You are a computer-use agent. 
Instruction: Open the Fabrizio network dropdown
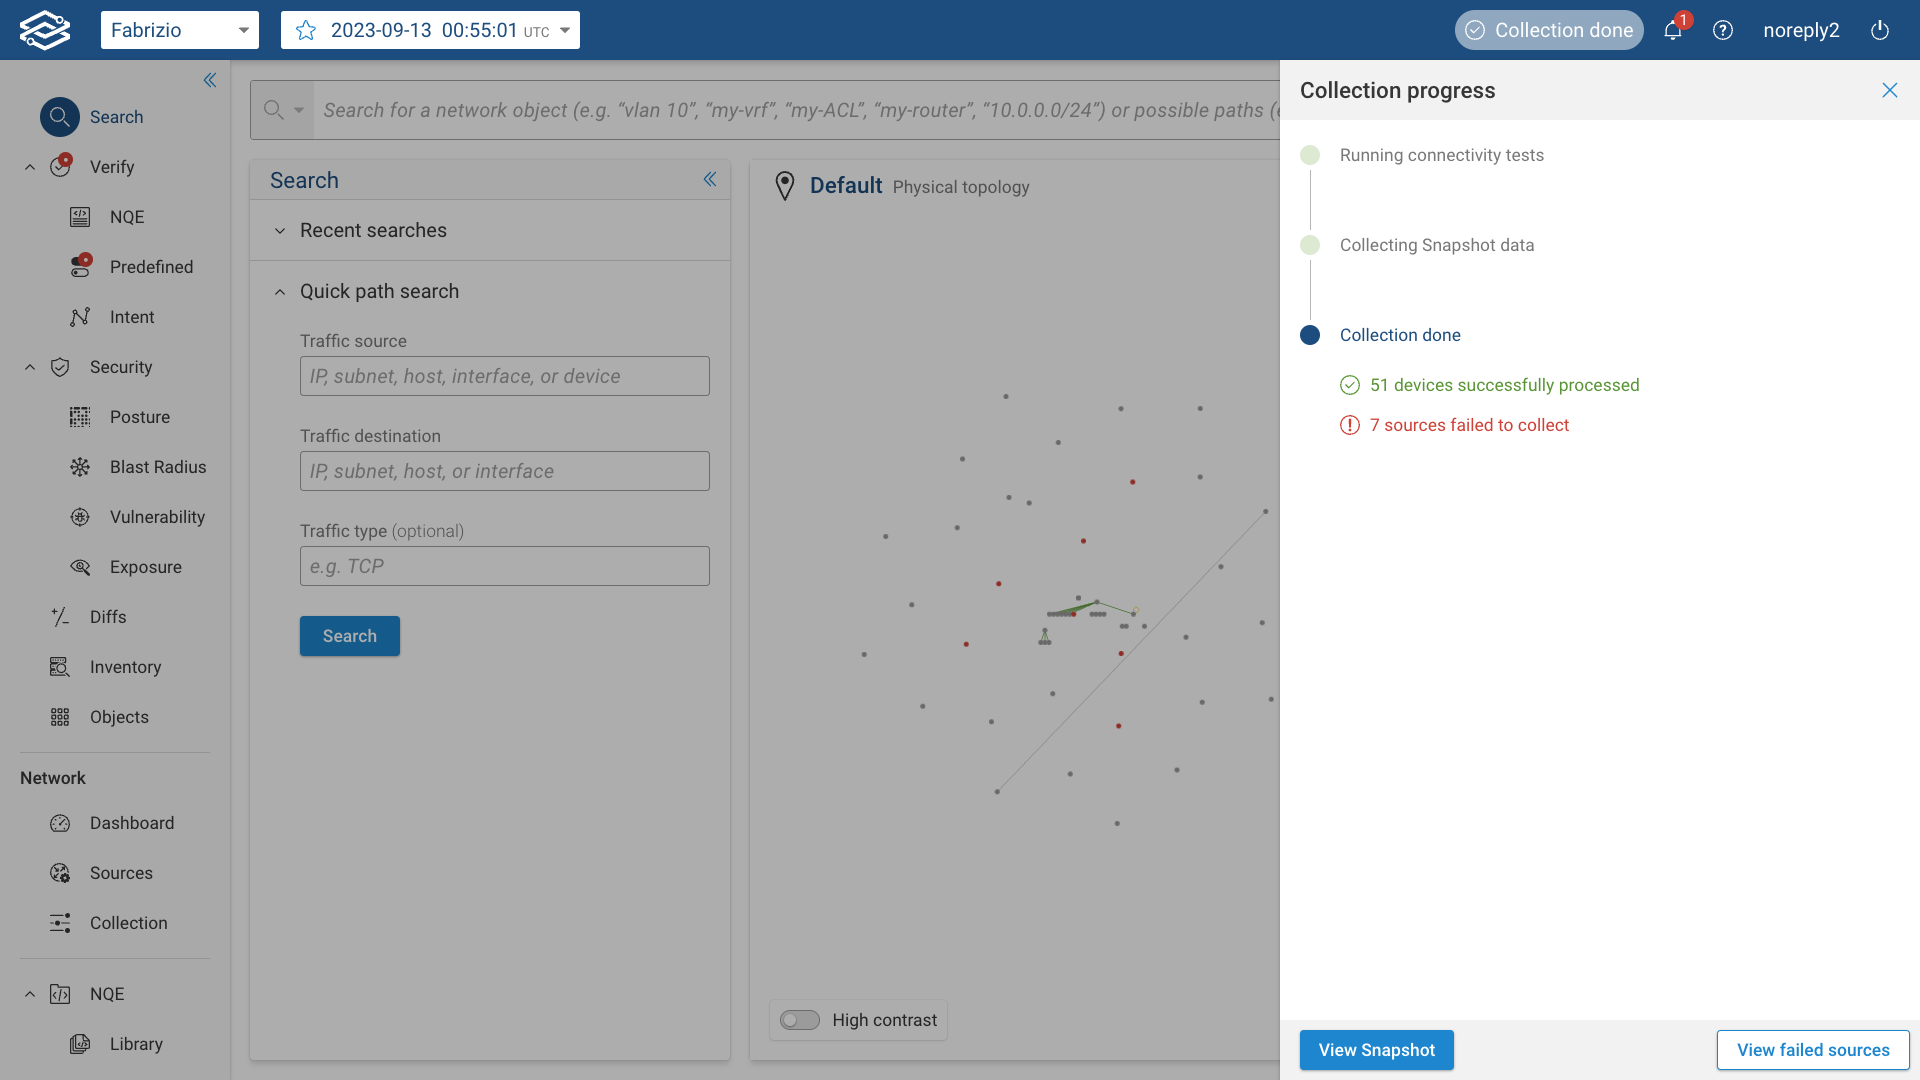tap(180, 30)
